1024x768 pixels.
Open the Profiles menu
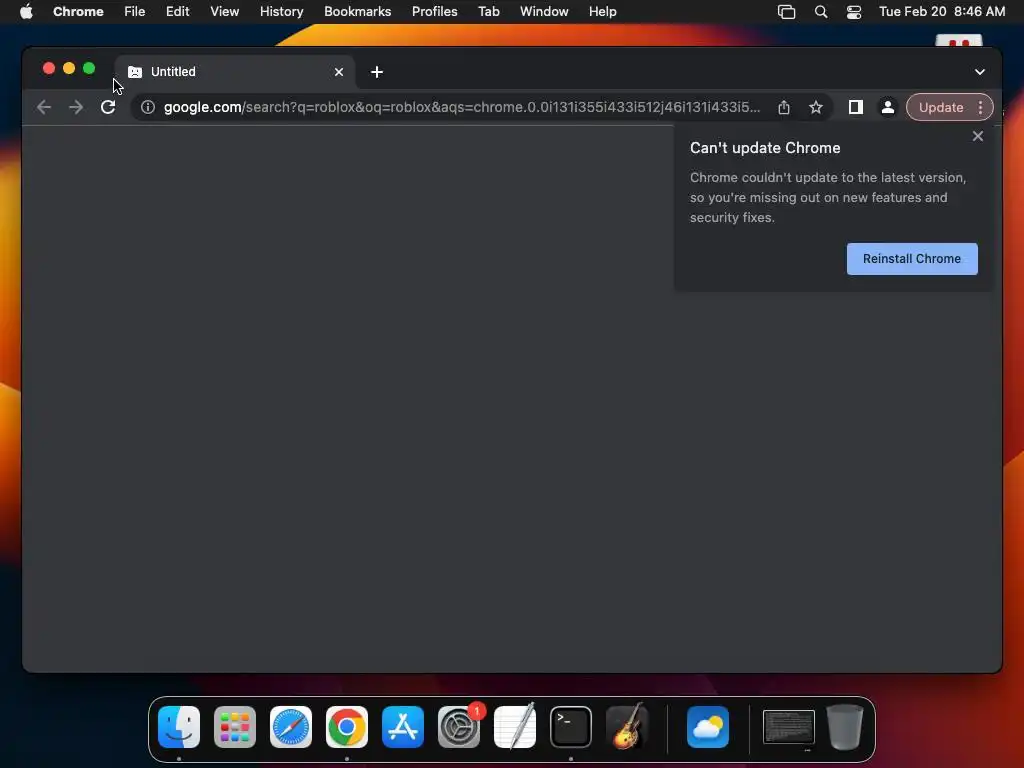[x=434, y=12]
